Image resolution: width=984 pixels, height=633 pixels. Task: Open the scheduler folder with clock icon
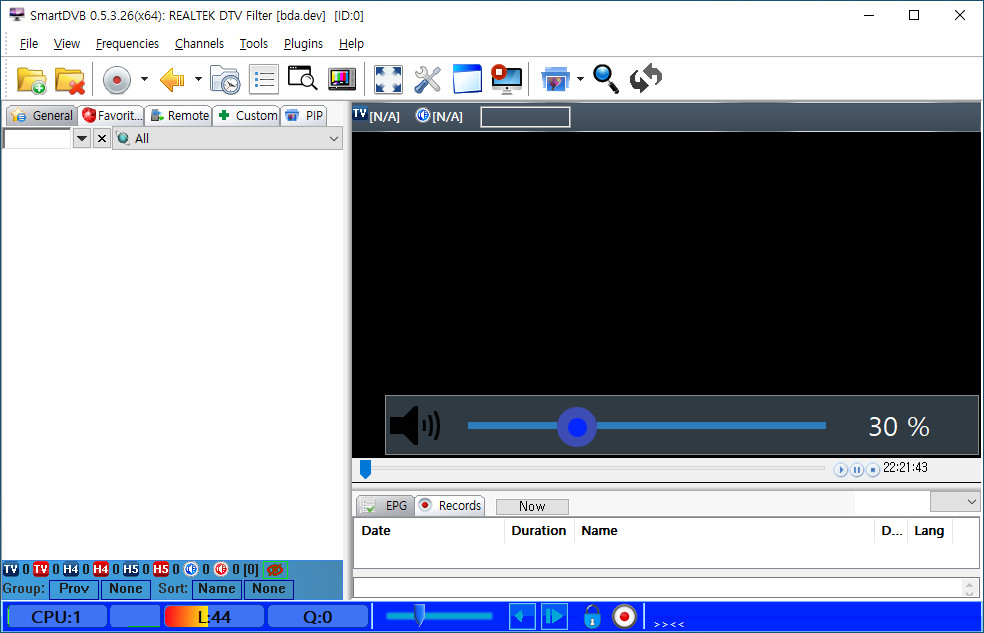pos(225,80)
